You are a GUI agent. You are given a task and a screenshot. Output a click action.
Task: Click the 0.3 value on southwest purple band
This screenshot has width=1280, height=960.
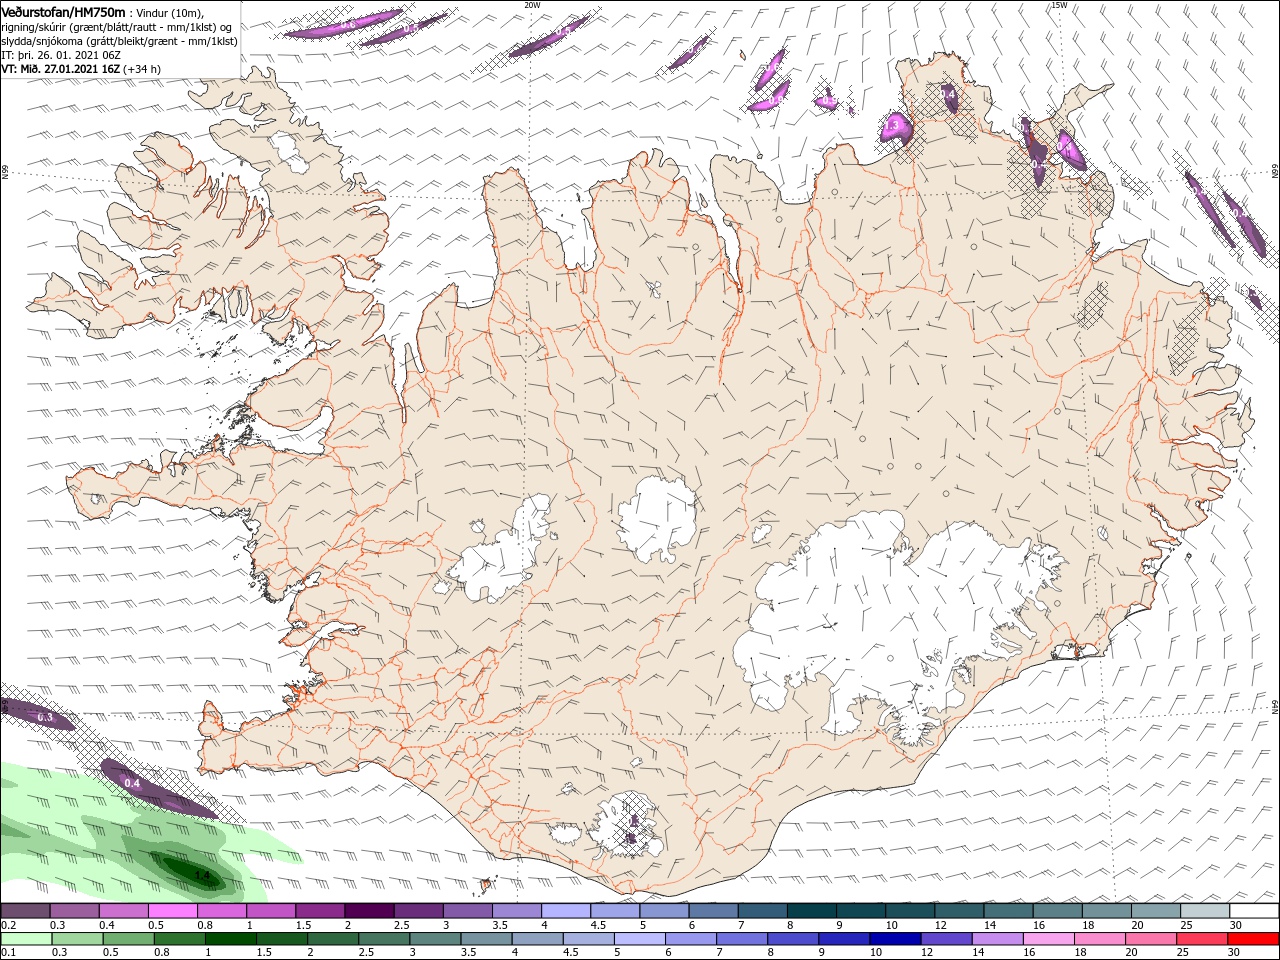45,717
